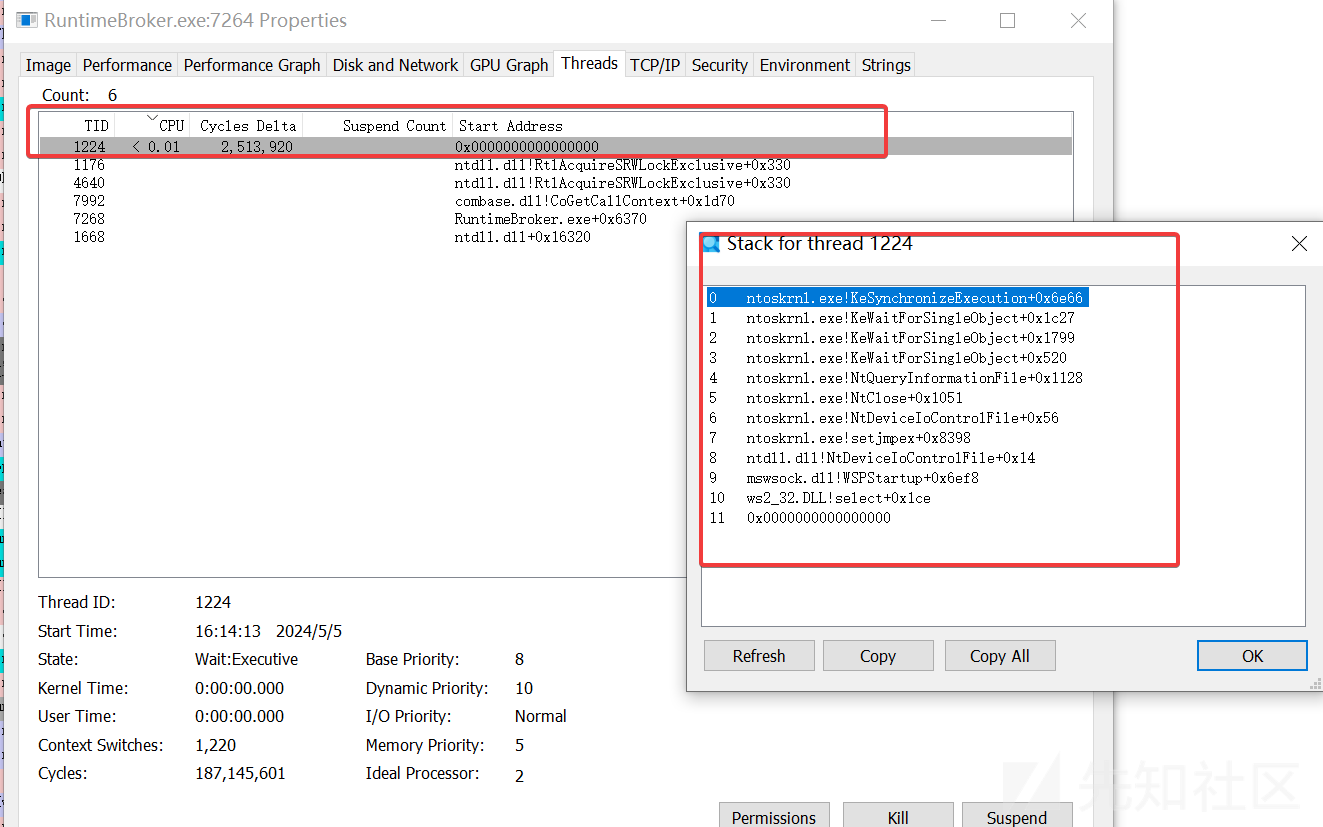Open the Performance tab

tap(127, 65)
